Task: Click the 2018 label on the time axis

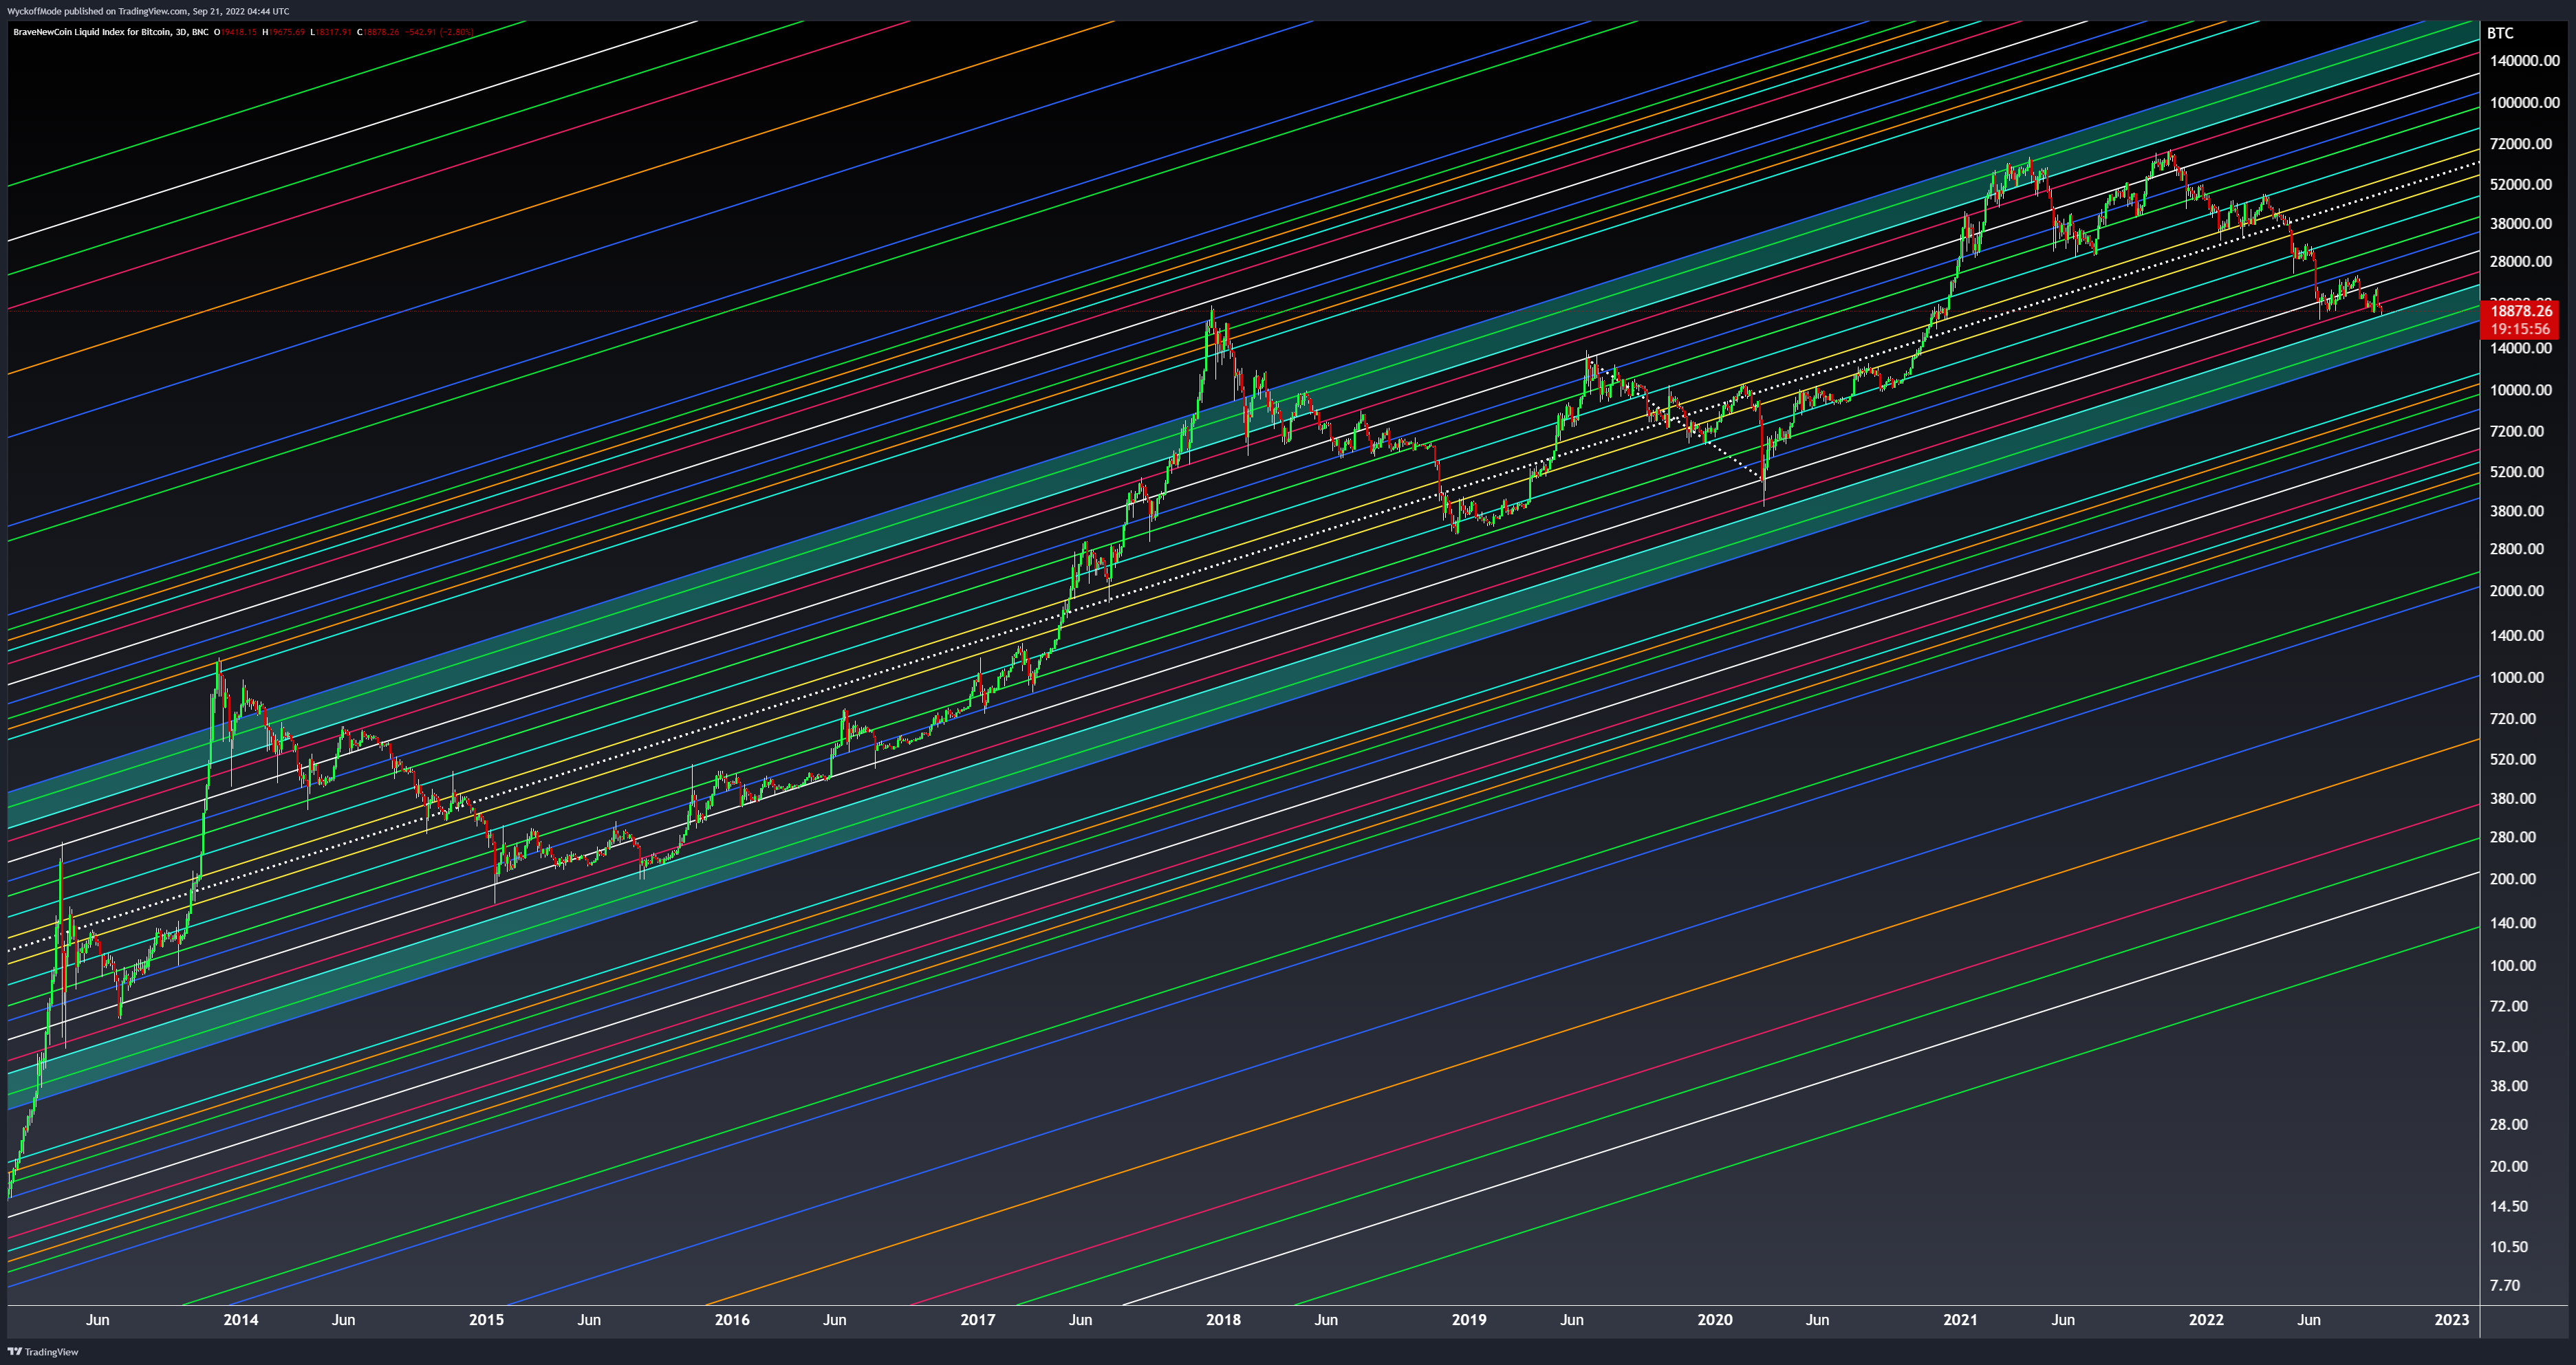Action: click(1223, 1319)
